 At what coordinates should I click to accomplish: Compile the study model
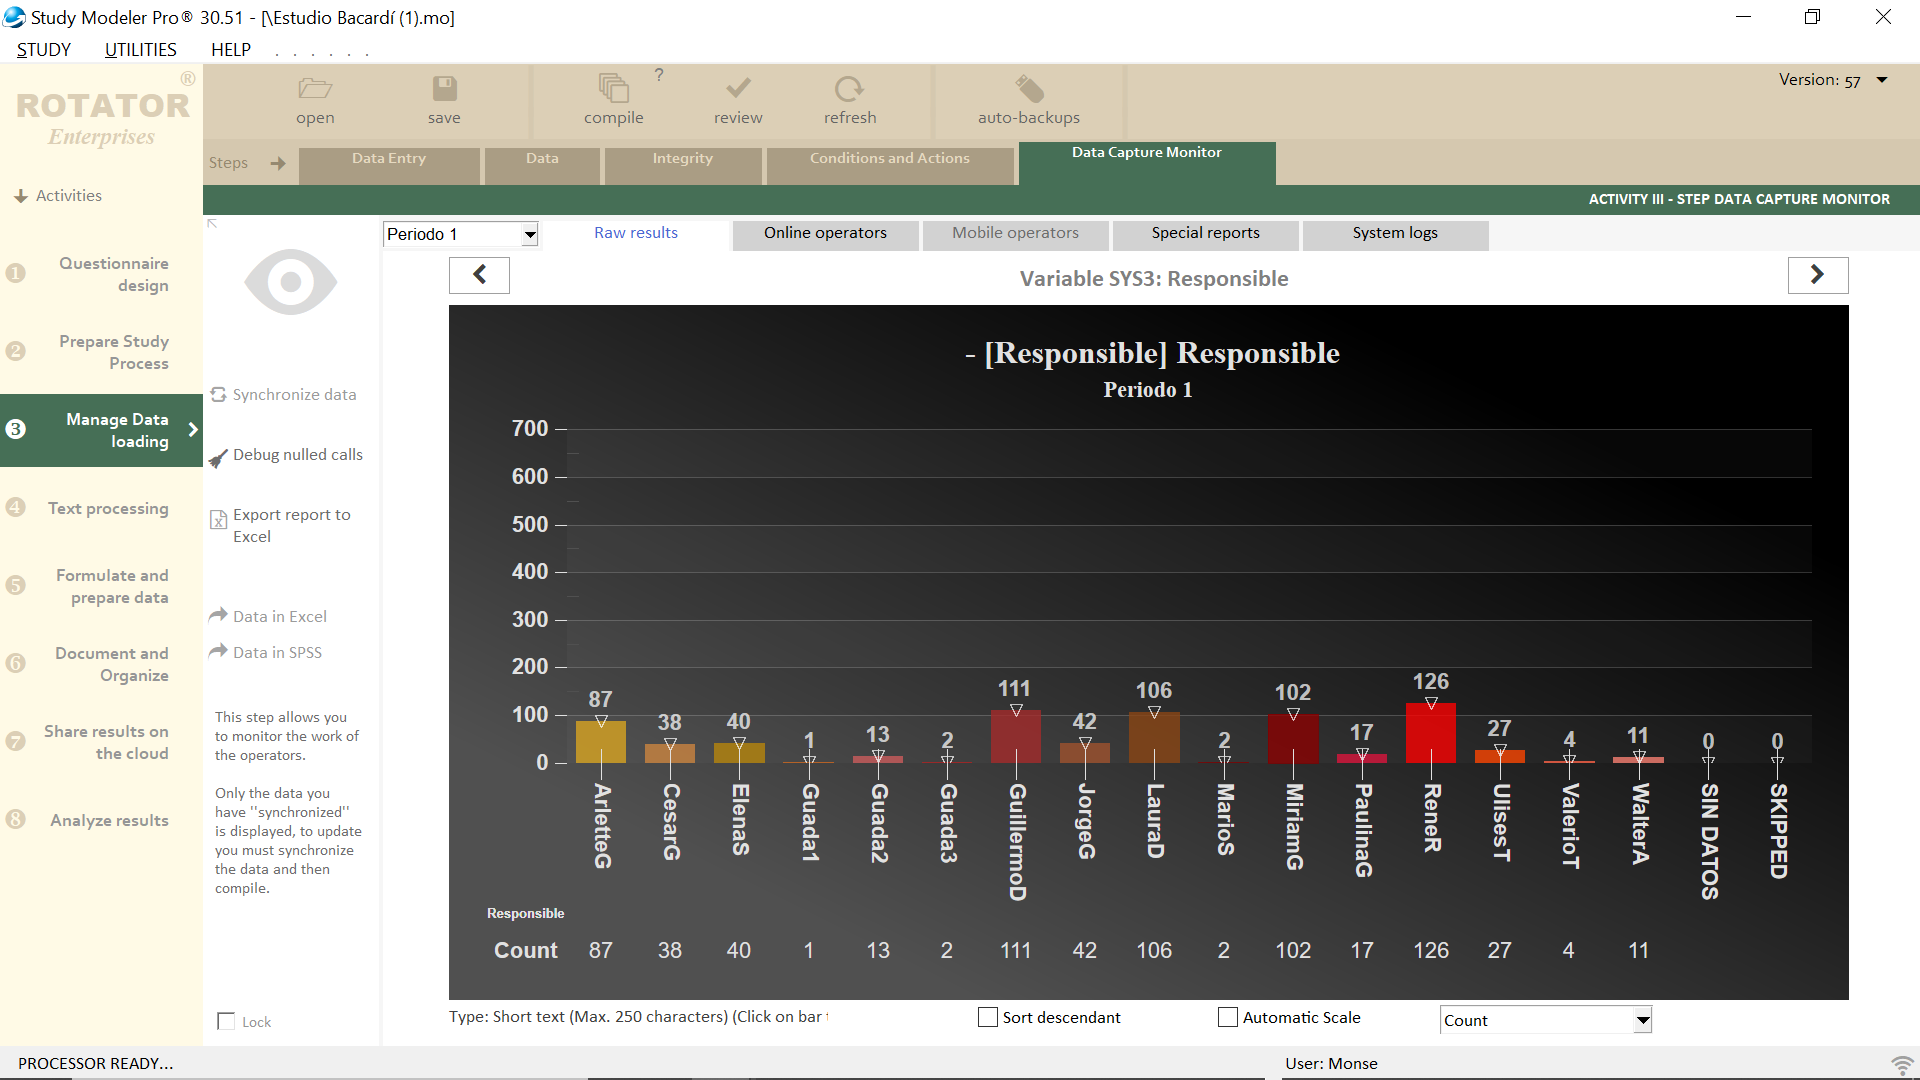(x=614, y=98)
